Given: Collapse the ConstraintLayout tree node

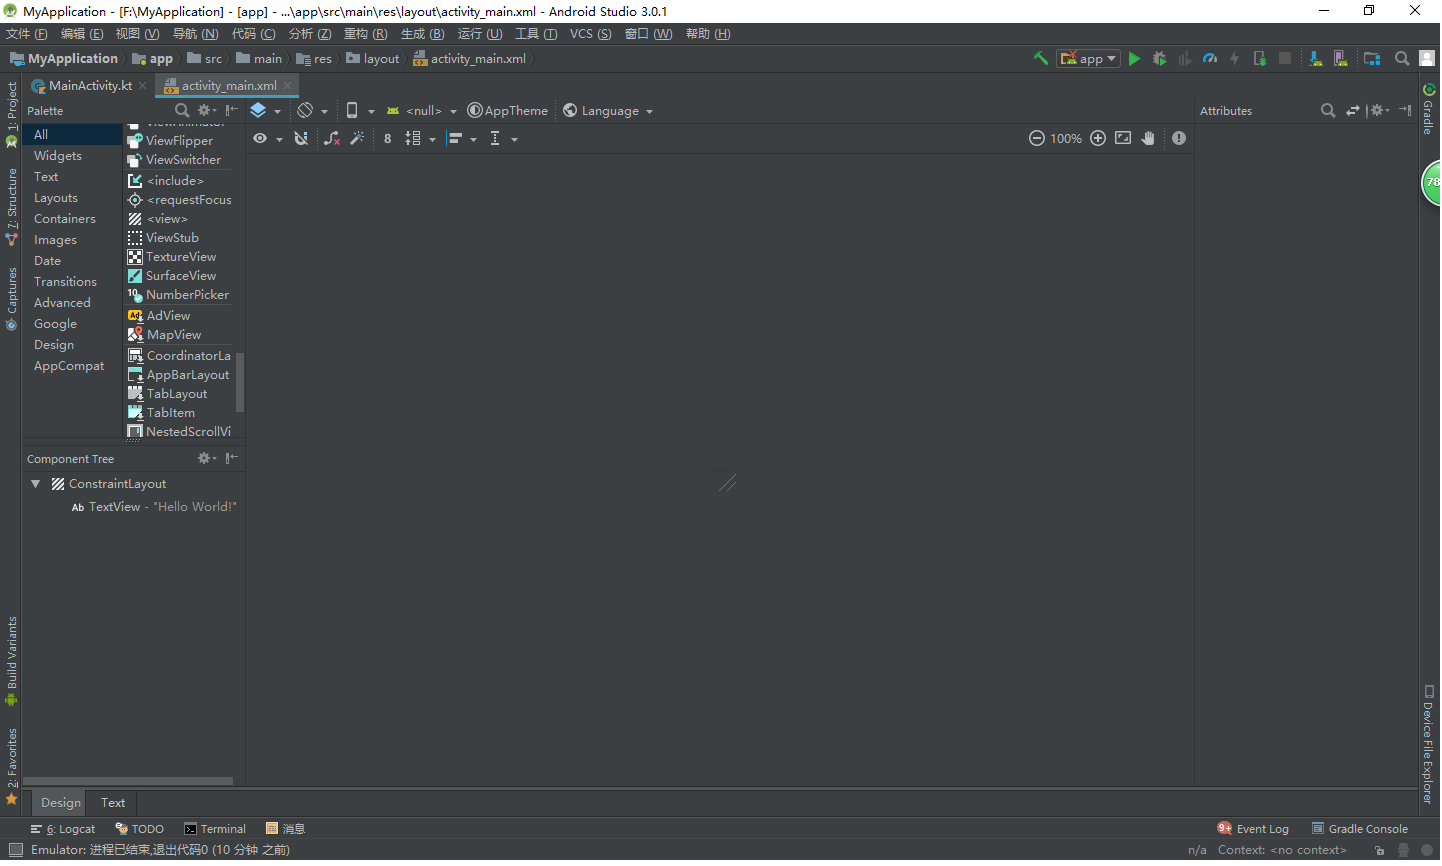Looking at the screenshot, I should (36, 484).
